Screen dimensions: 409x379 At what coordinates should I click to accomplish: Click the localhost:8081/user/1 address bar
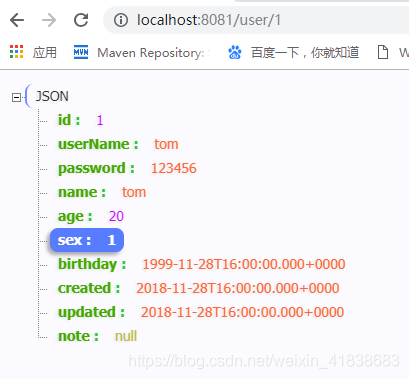tap(256, 20)
